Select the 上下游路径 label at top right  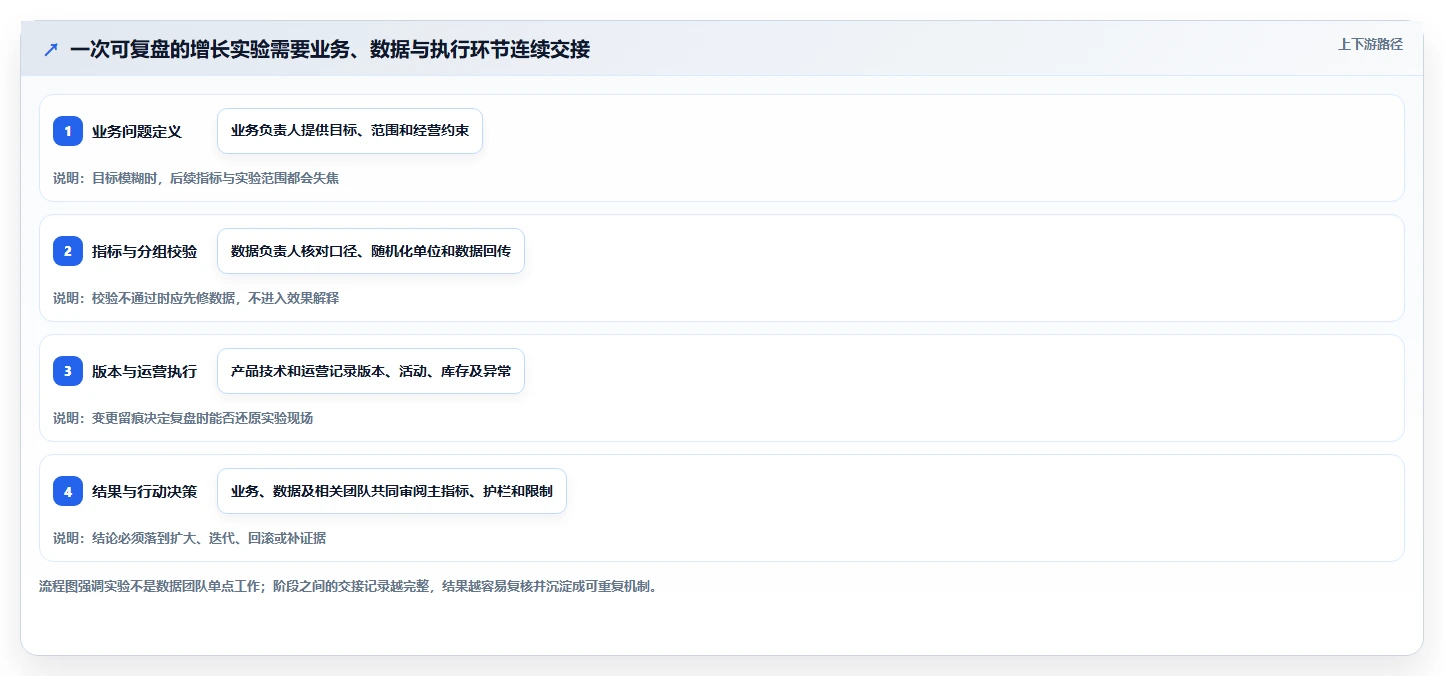tap(1370, 44)
